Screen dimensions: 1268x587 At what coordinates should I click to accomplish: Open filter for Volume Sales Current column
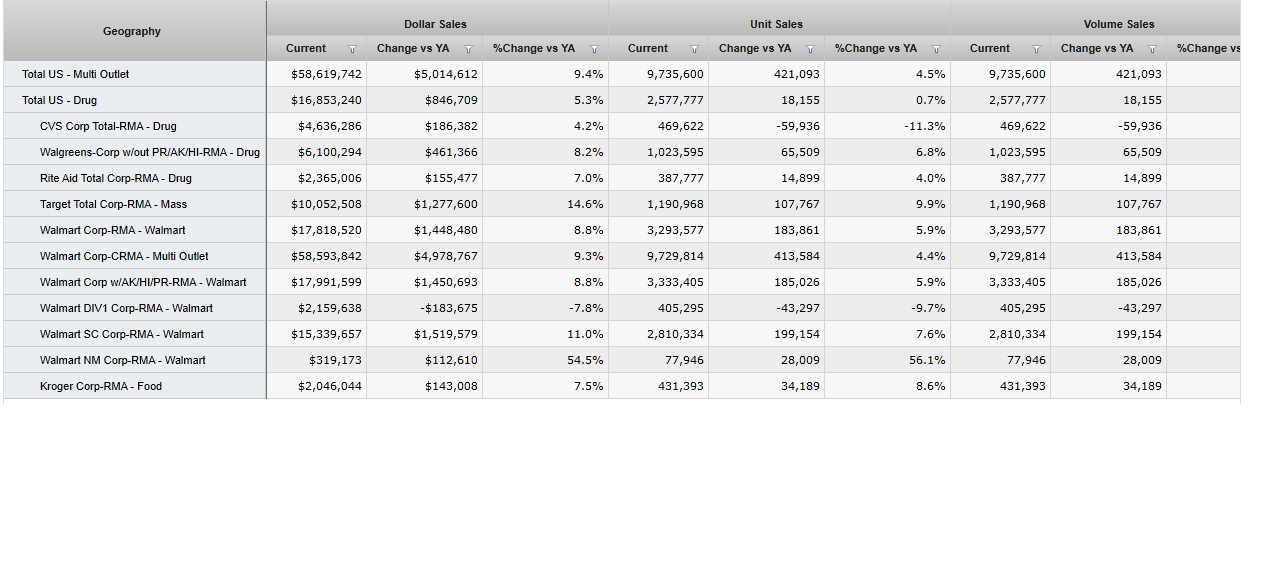click(1036, 49)
